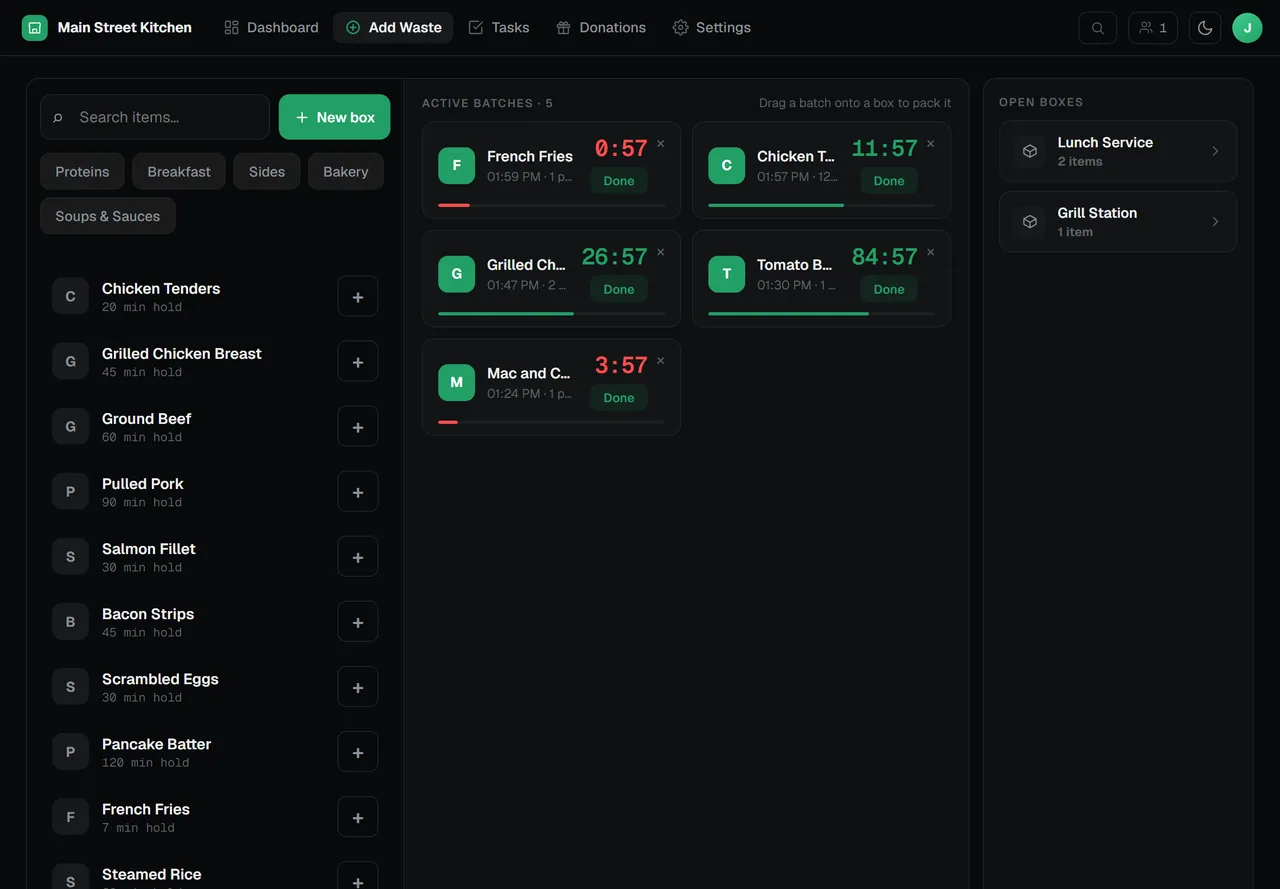This screenshot has height=889, width=1280.
Task: Create a new box
Action: click(x=335, y=117)
